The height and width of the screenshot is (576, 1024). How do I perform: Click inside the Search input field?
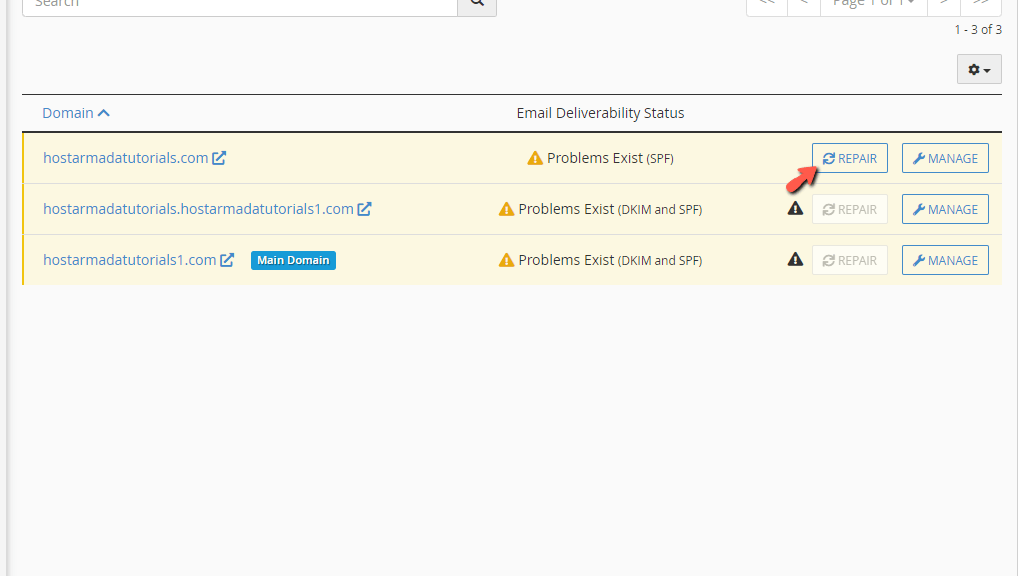click(240, 4)
